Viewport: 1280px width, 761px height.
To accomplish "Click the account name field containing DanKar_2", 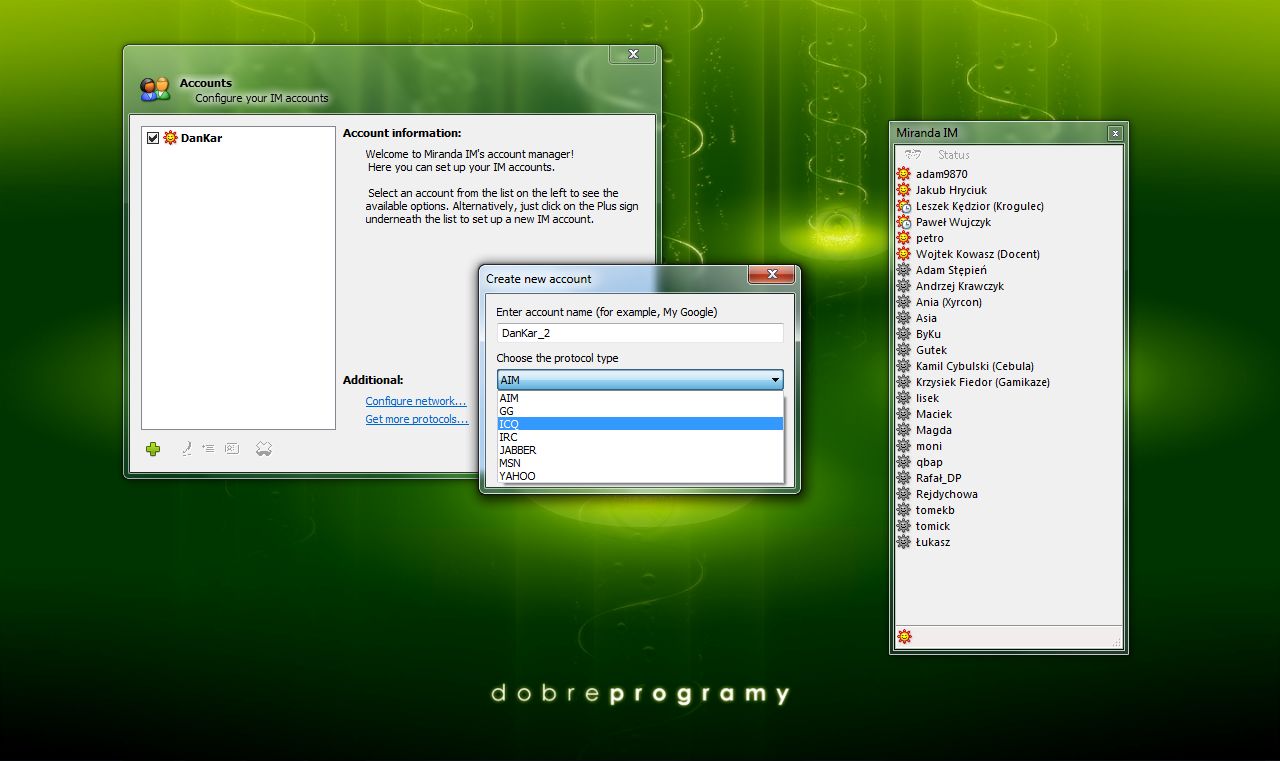I will pyautogui.click(x=640, y=333).
